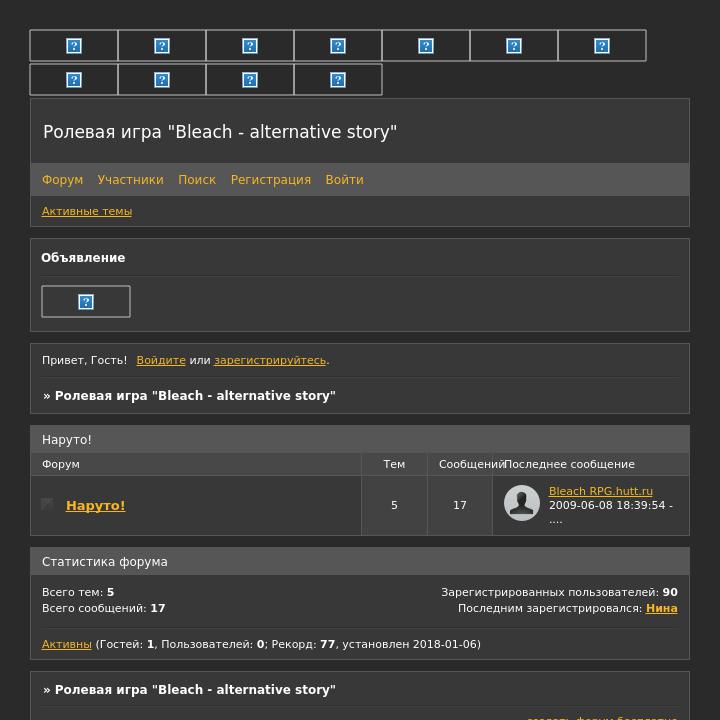Open last post Bleach RPG.hutt.ru link
Screen dimensions: 720x720
pos(601,491)
